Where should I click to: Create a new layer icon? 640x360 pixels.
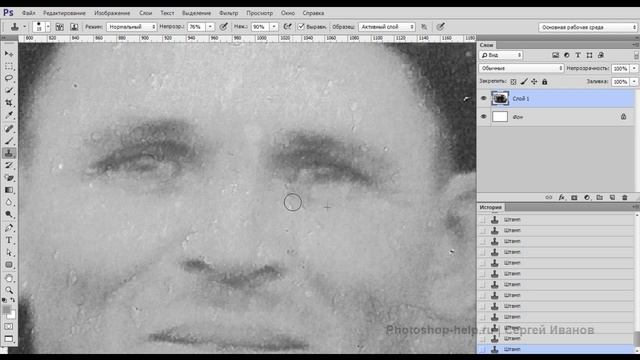(x=612, y=198)
